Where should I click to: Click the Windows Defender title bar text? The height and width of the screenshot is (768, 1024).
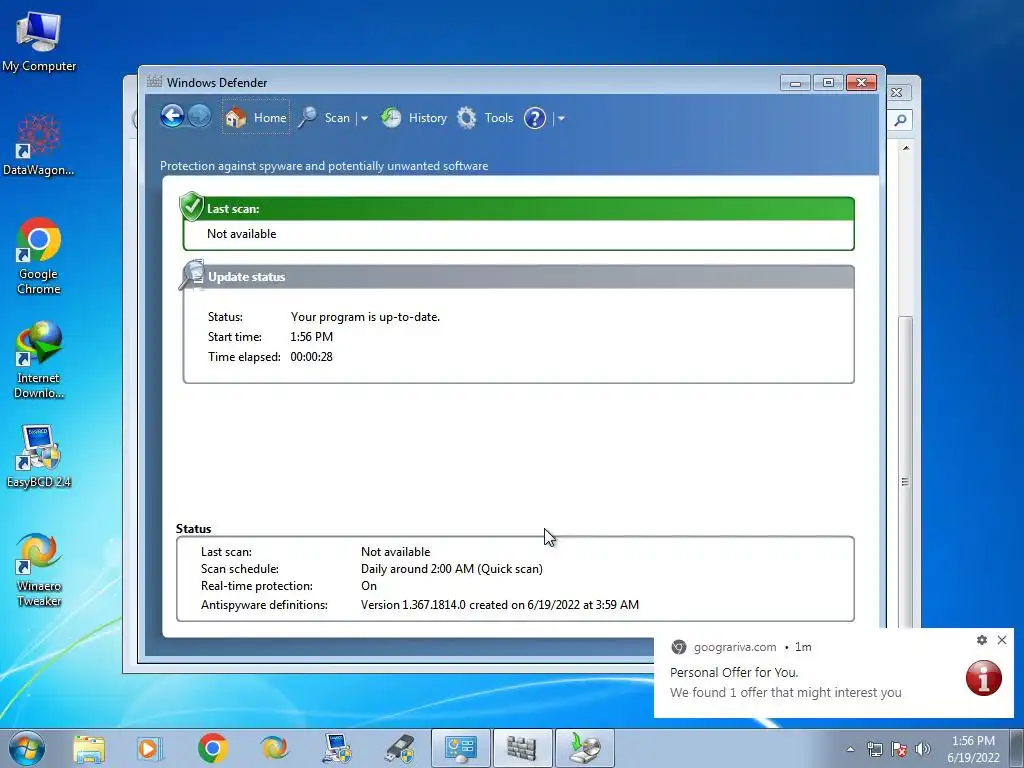[x=217, y=83]
